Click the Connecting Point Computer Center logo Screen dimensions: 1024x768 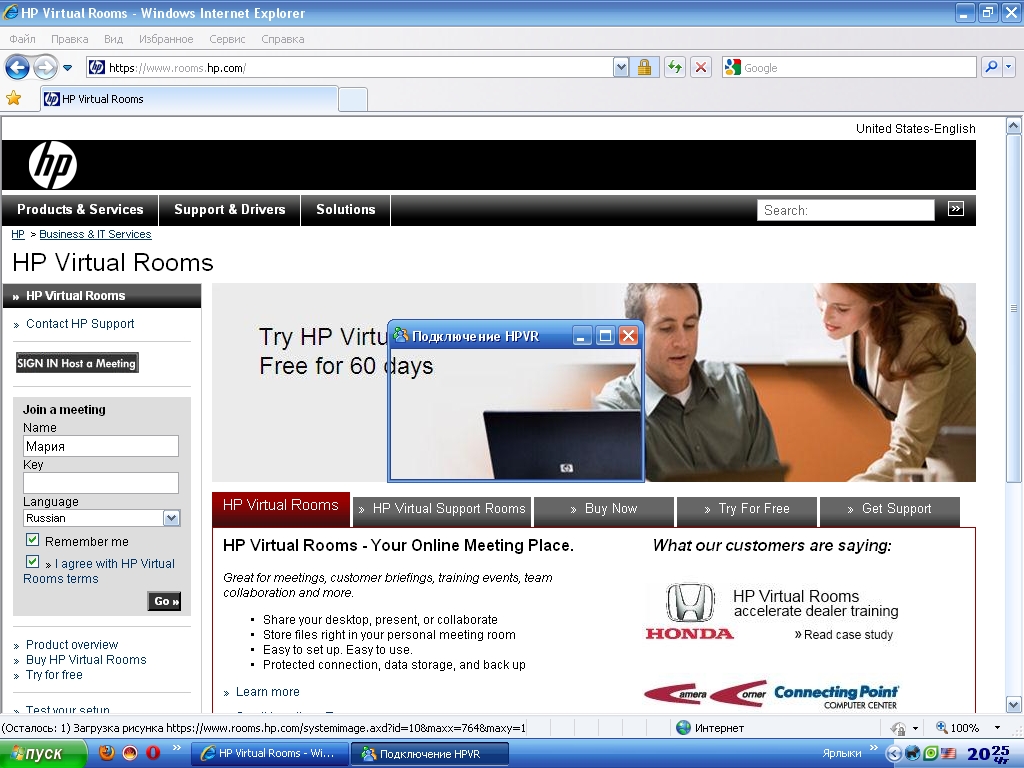pos(836,696)
